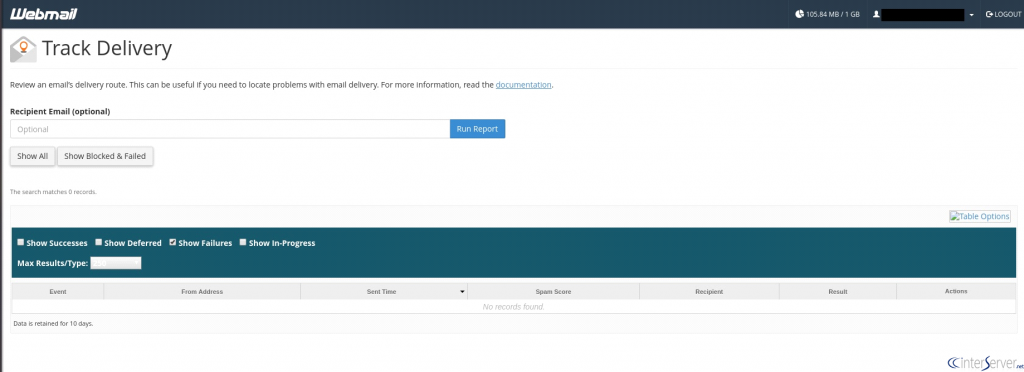Enable Show In-Progress checkbox

coord(243,242)
